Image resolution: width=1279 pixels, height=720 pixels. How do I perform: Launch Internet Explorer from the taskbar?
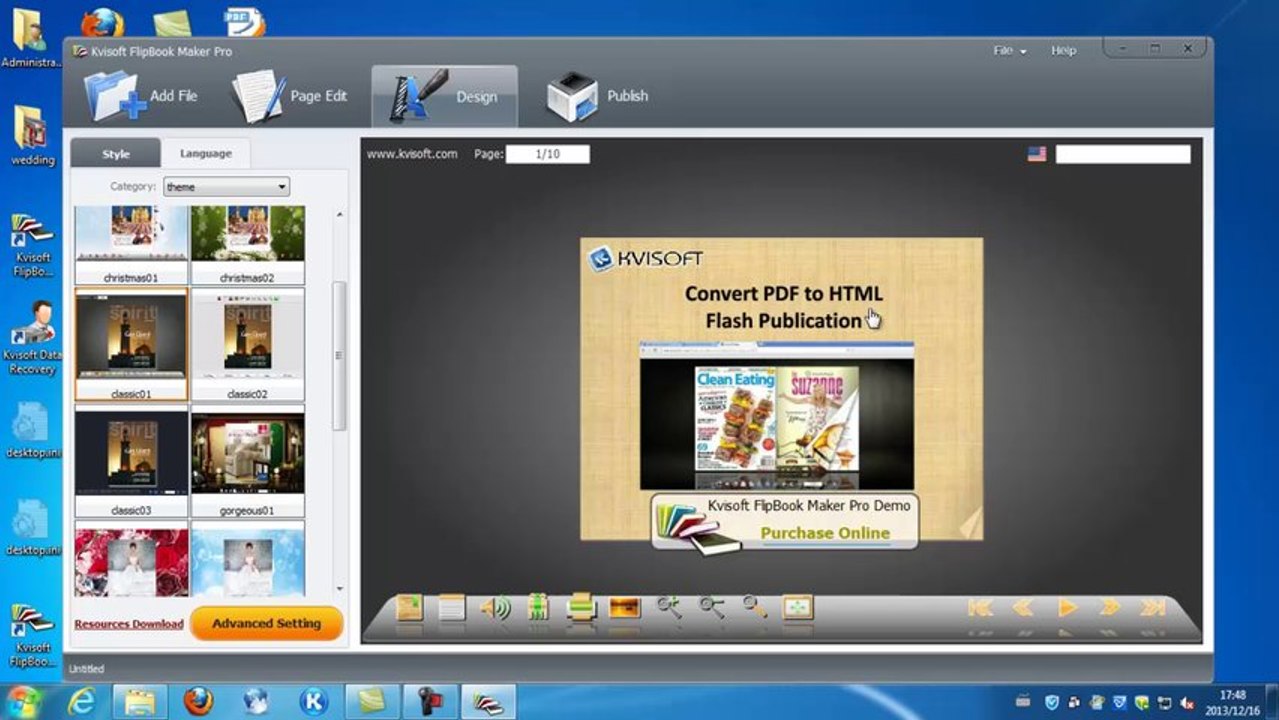[x=81, y=702]
